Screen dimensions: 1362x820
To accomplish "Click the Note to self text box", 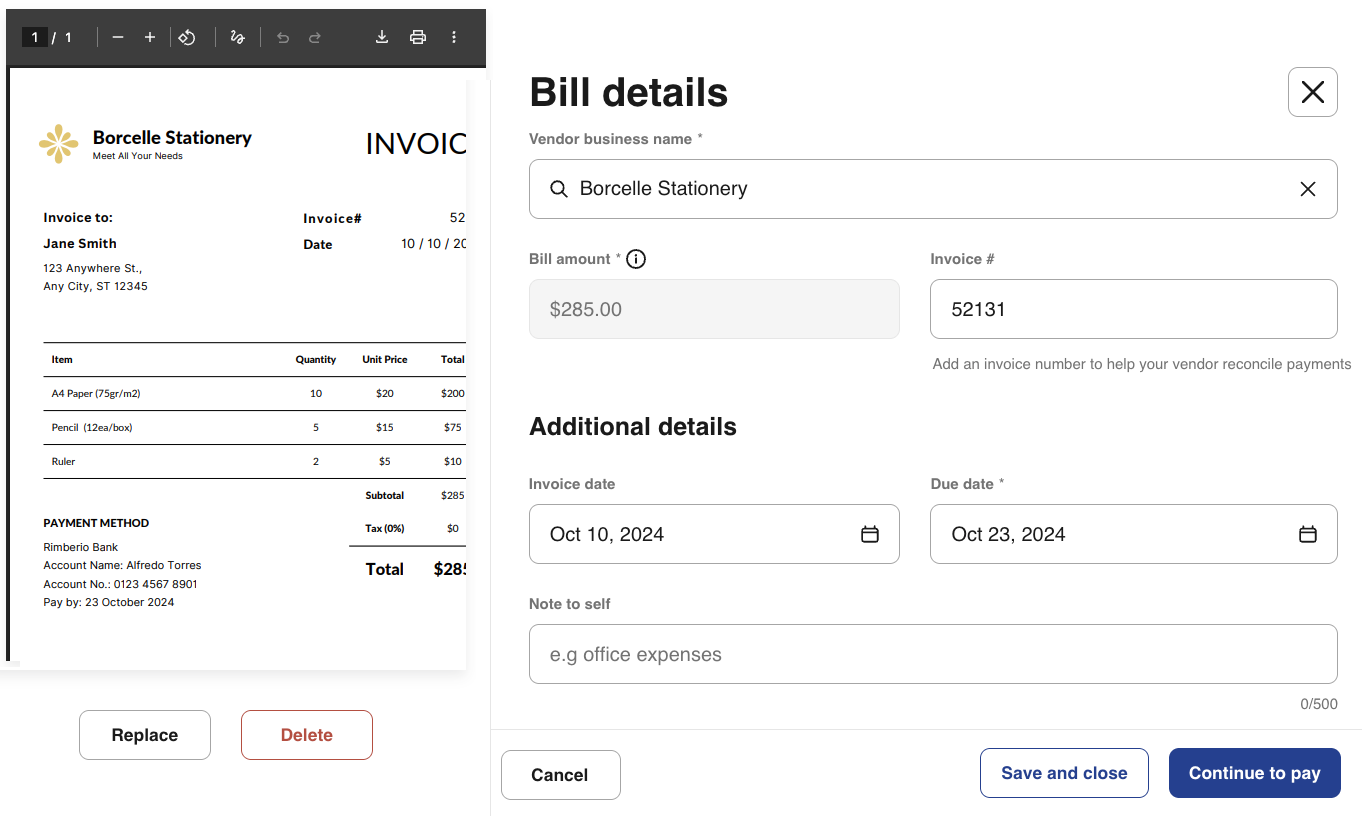I will 932,654.
